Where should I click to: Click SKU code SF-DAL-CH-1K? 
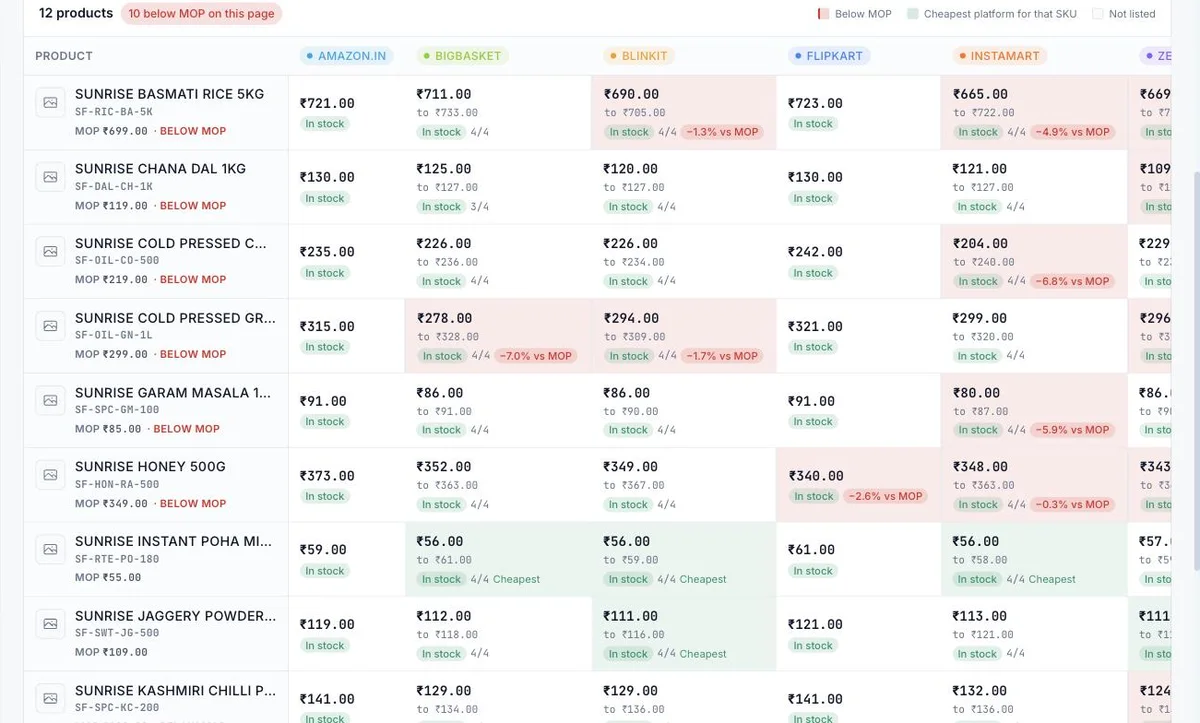tap(114, 187)
